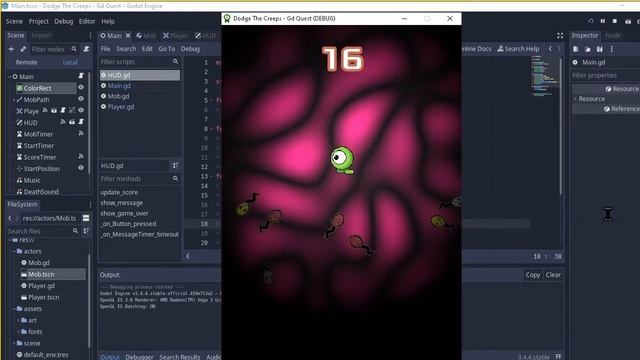Go to previous edited script location arrow
Screen dimensions: 640x360
point(550,49)
